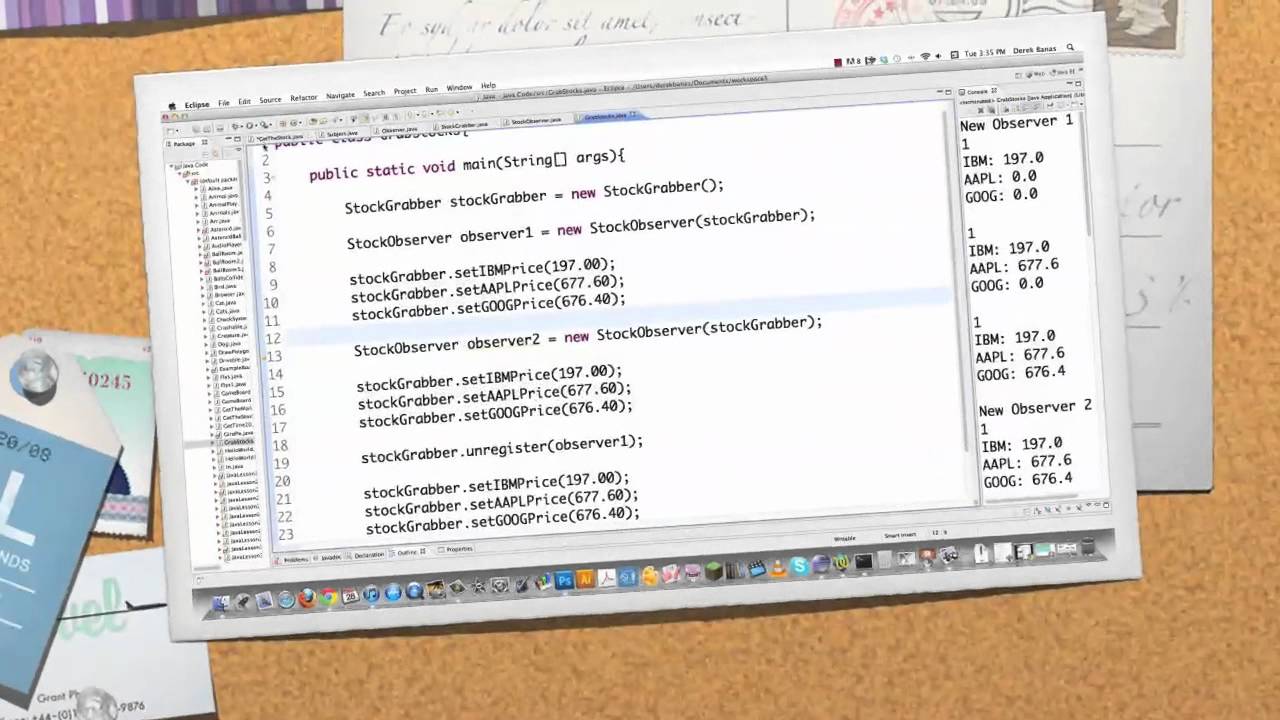Open the Navigate menu
This screenshot has height=720, width=1280.
pos(340,95)
